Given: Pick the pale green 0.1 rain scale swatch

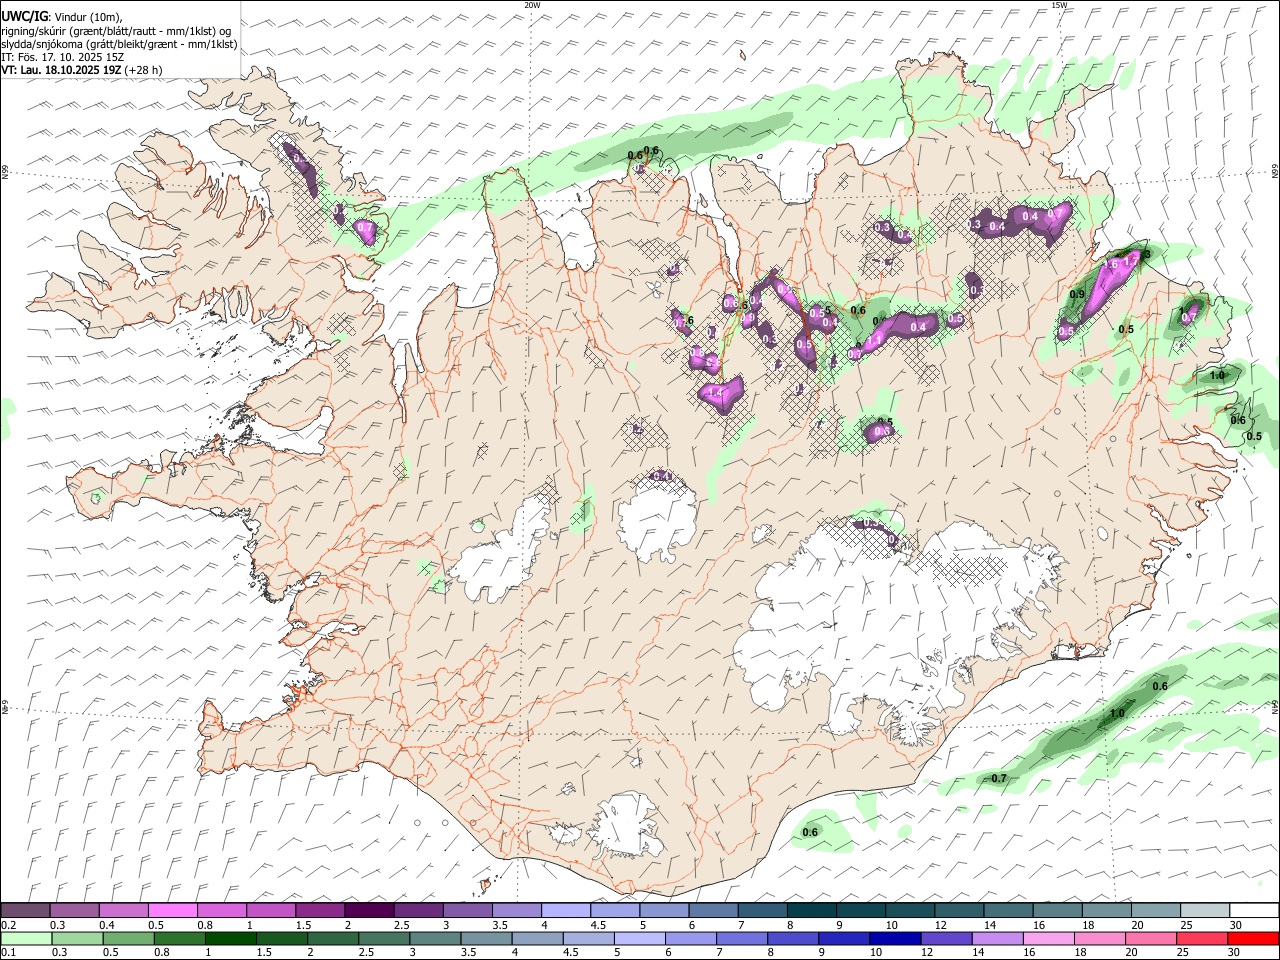Looking at the screenshot, I should click(x=26, y=938).
